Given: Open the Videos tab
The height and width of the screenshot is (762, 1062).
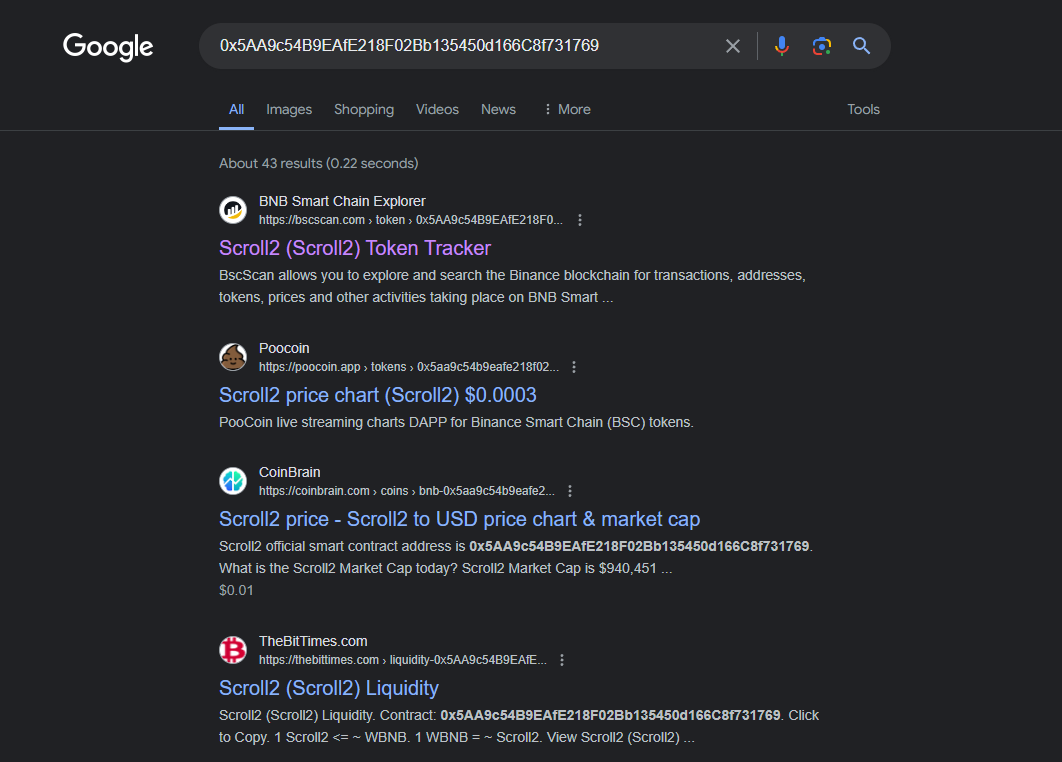Looking at the screenshot, I should coord(437,109).
